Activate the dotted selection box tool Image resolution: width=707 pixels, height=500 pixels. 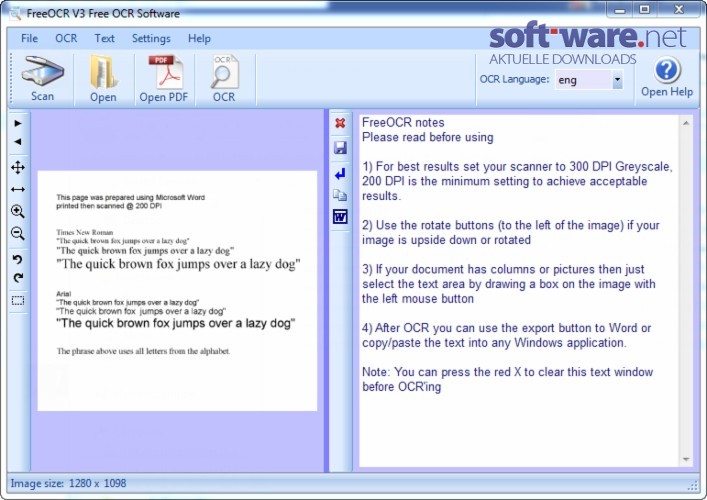pyautogui.click(x=18, y=300)
